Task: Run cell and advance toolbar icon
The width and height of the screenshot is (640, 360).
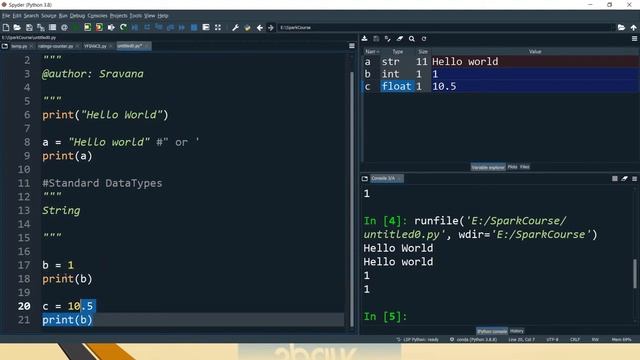Action: click(99, 27)
